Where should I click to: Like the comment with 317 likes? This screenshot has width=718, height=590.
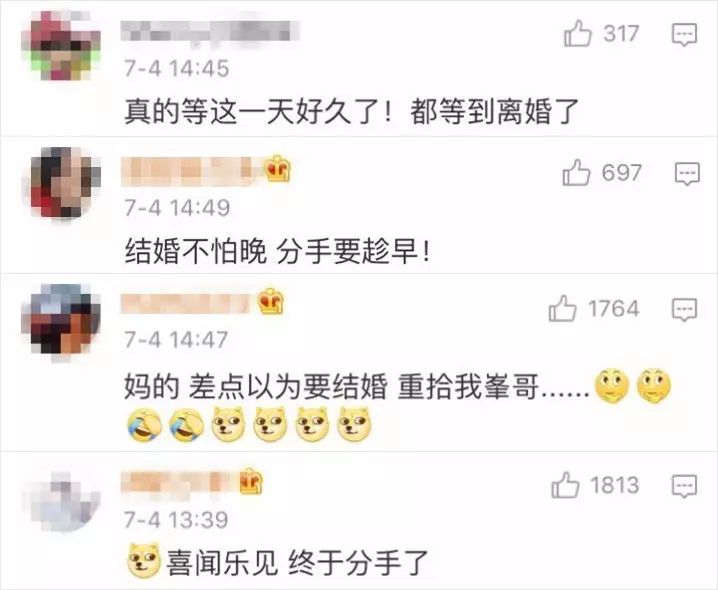coord(577,33)
